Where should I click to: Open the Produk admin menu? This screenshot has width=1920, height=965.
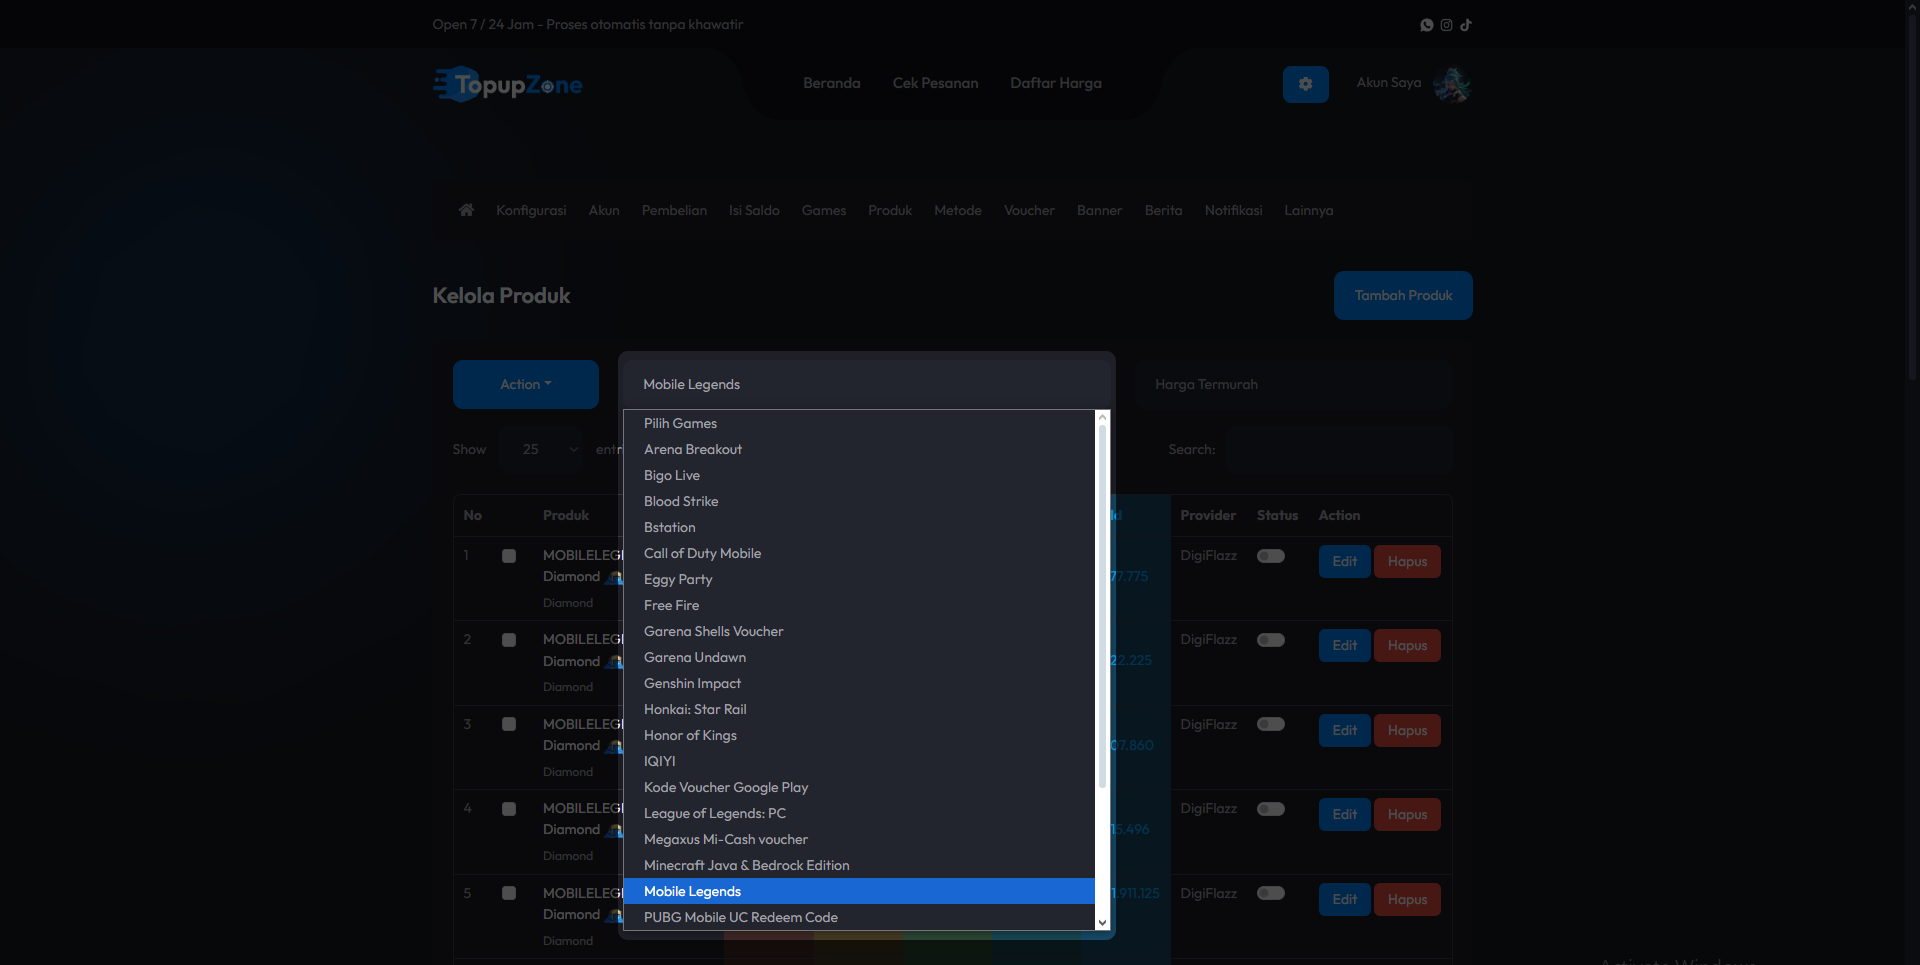[x=890, y=210]
